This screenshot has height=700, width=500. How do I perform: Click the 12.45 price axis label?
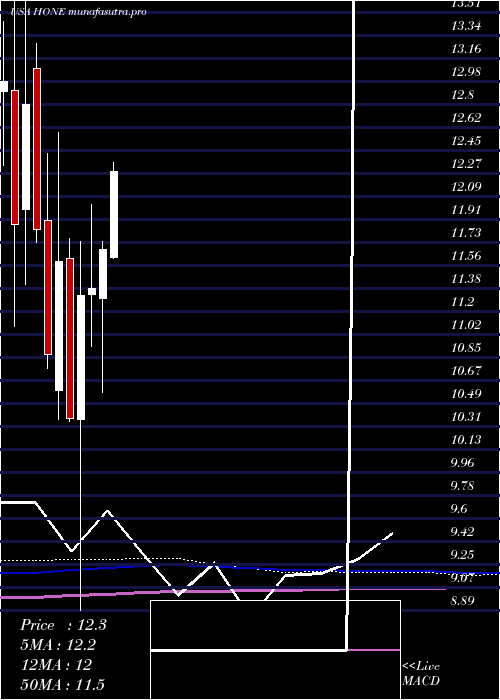(x=466, y=141)
